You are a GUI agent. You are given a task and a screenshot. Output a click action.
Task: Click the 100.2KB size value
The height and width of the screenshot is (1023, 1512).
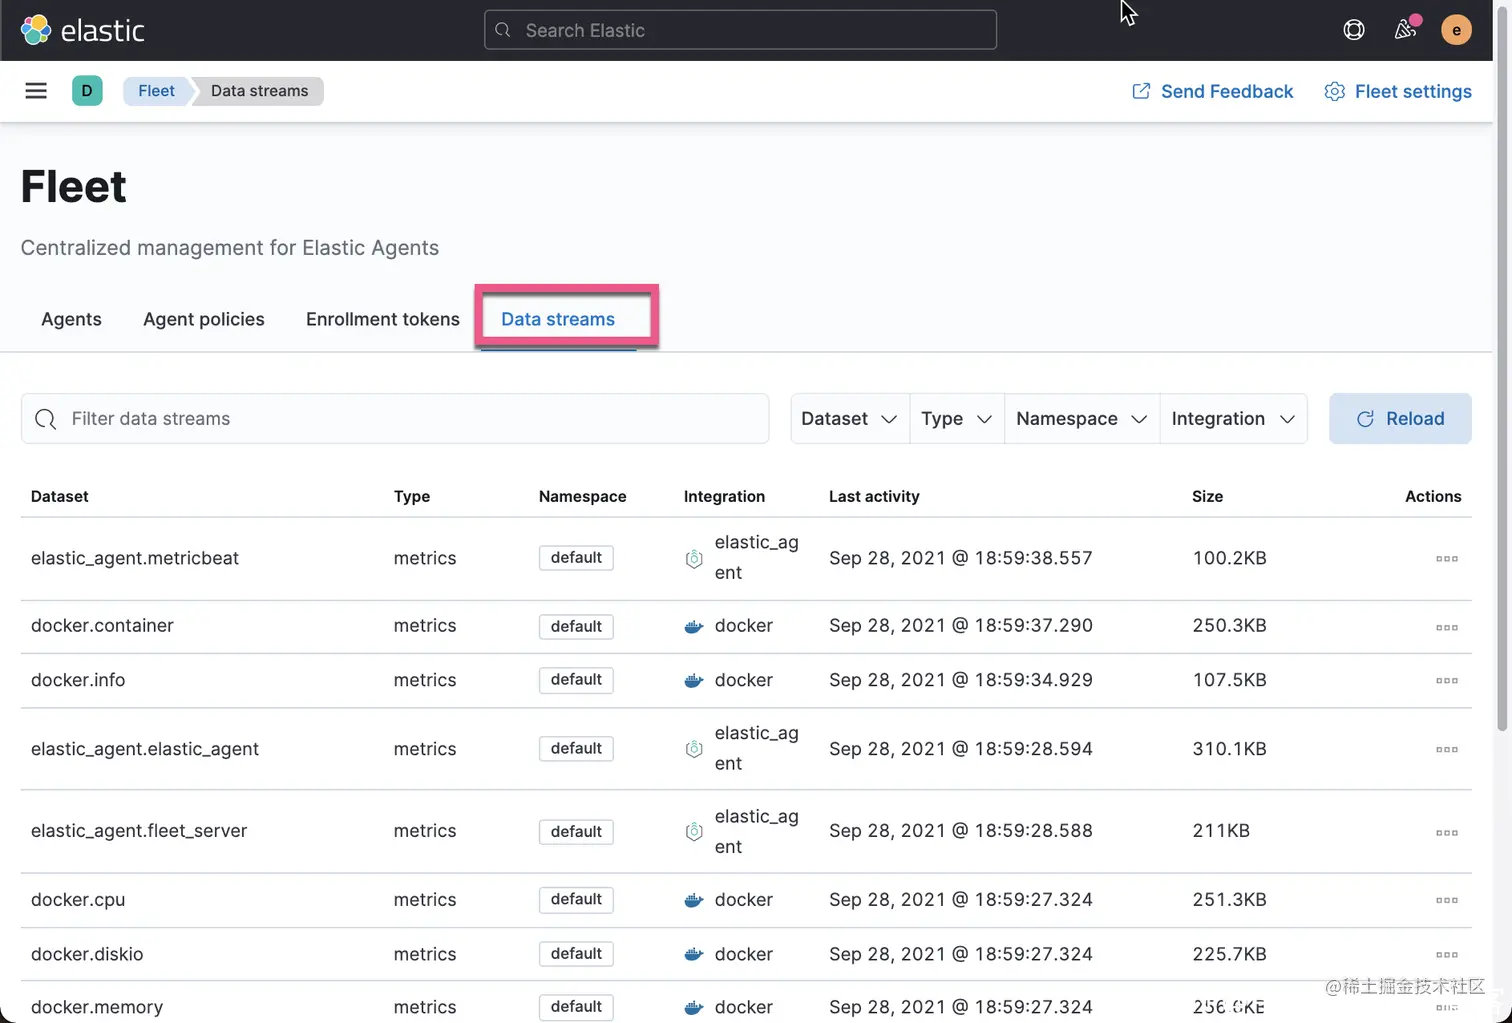pyautogui.click(x=1229, y=558)
